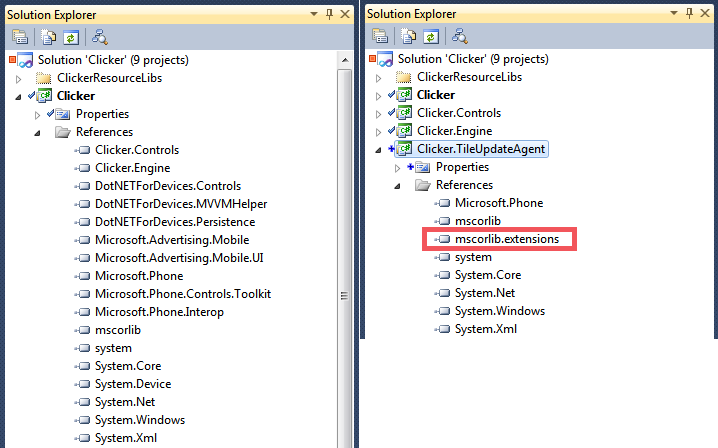Collapse the Clicker.TileUpdateAgent project node
The width and height of the screenshot is (718, 448).
coord(378,149)
